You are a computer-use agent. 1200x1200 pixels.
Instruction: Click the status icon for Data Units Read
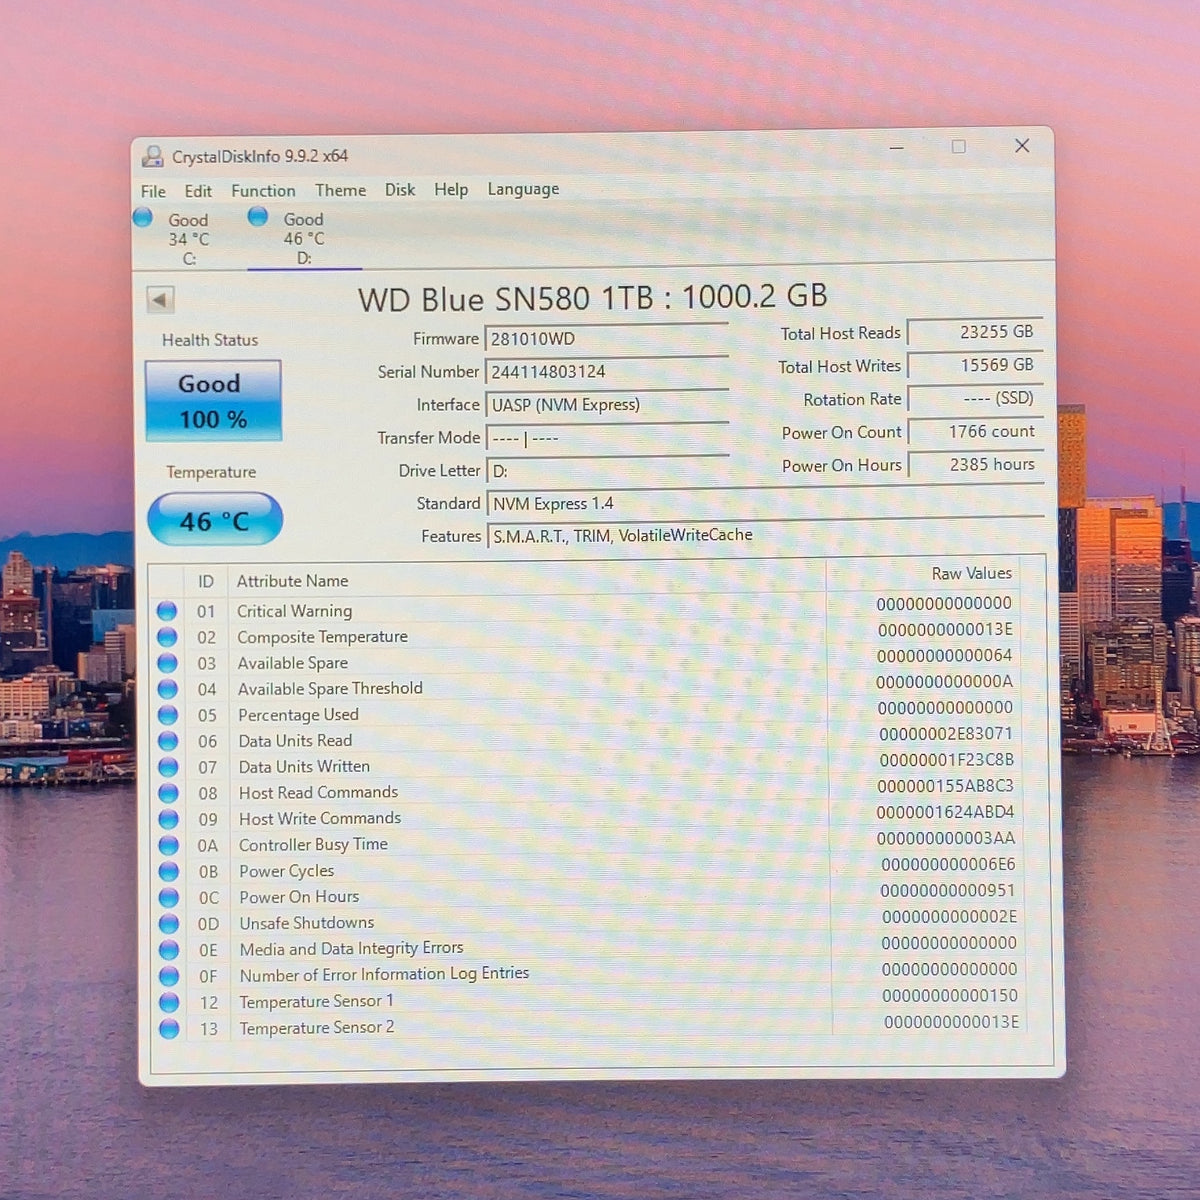click(x=168, y=741)
